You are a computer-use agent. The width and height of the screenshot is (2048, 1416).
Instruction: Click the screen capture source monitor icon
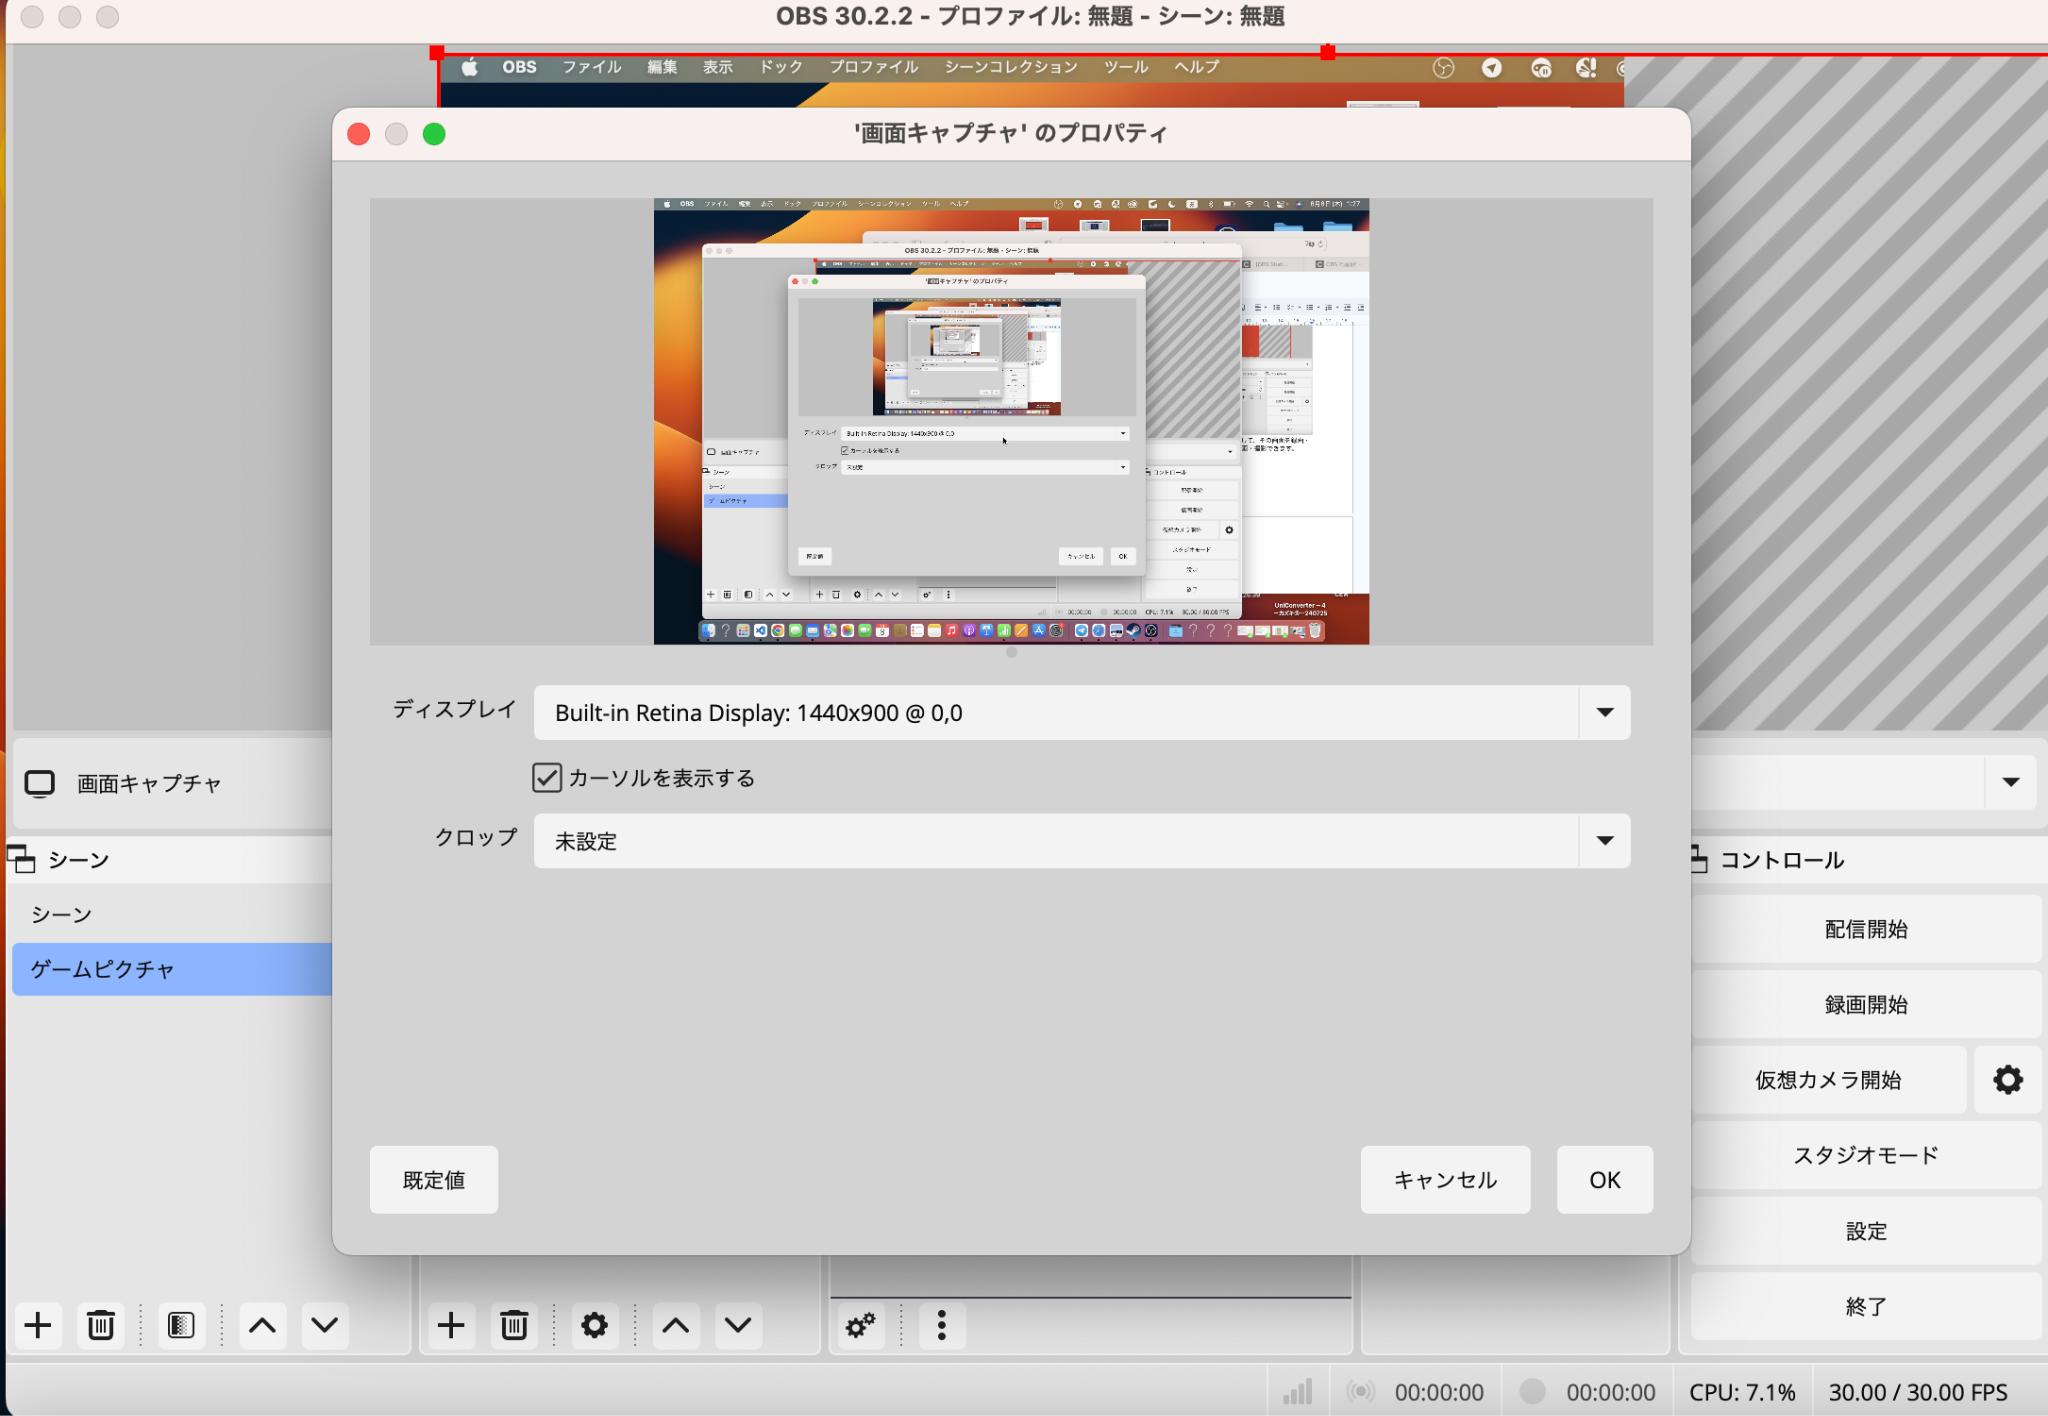tap(39, 784)
